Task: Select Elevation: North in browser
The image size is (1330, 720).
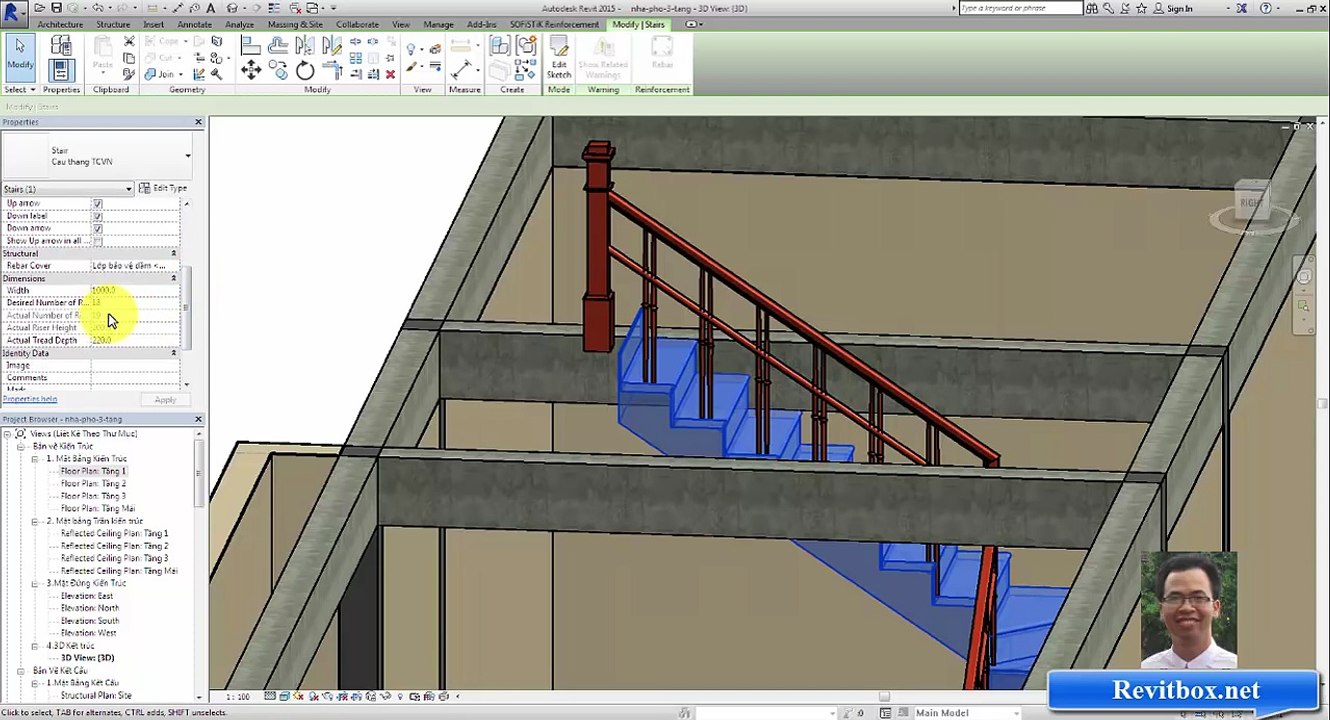Action: (x=89, y=608)
